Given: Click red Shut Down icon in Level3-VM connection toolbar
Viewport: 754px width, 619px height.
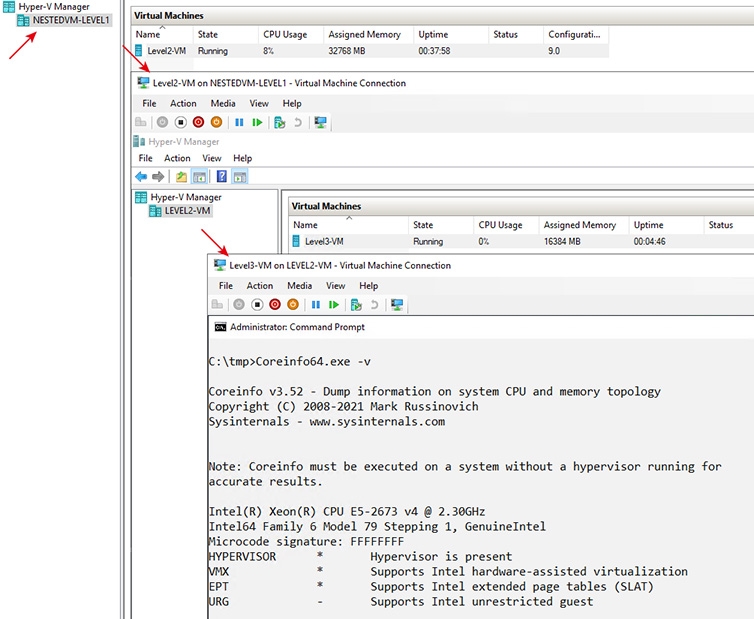Looking at the screenshot, I should click(275, 304).
